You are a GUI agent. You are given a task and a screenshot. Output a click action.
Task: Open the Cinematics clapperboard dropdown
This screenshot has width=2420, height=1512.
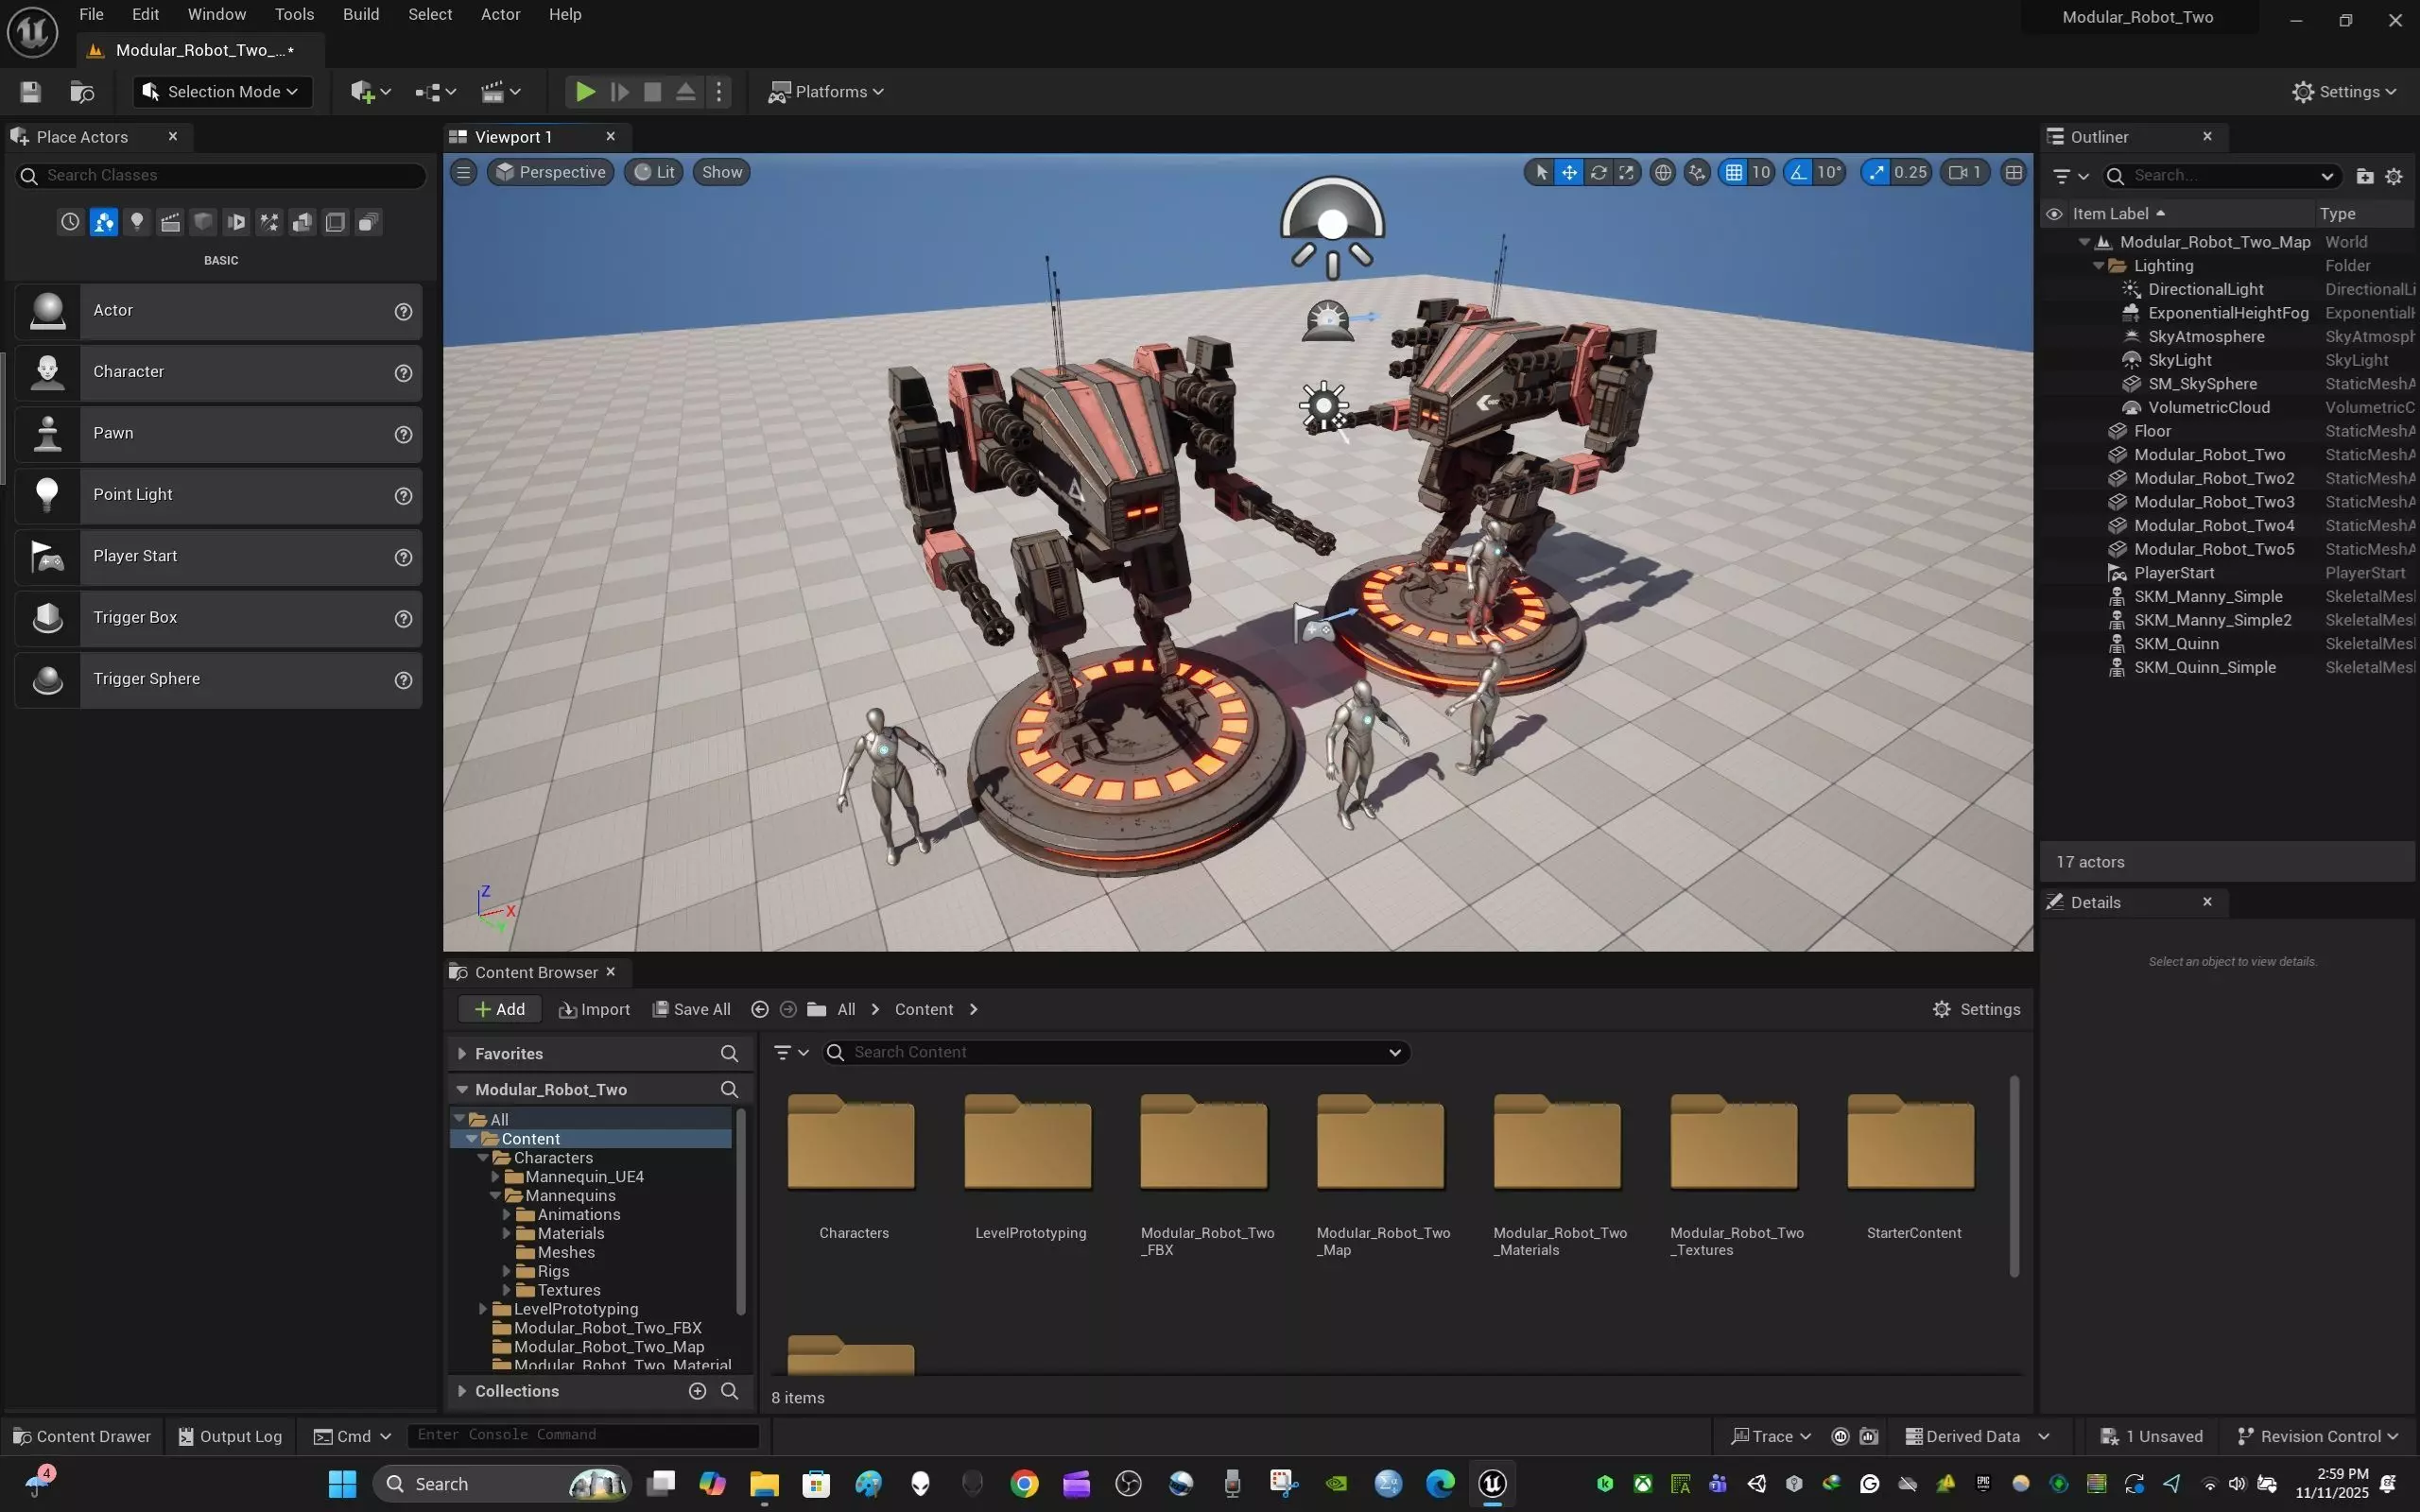point(501,92)
